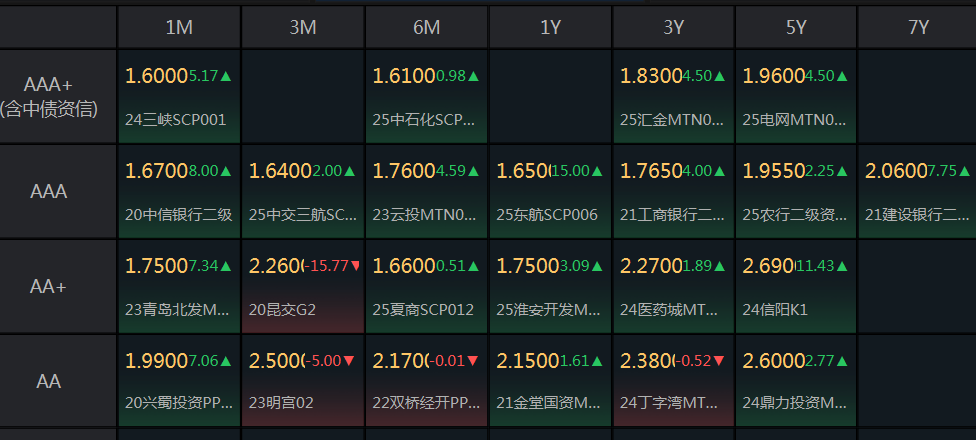Click the 24信阳K1 bond name
The width and height of the screenshot is (976, 440).
click(775, 309)
